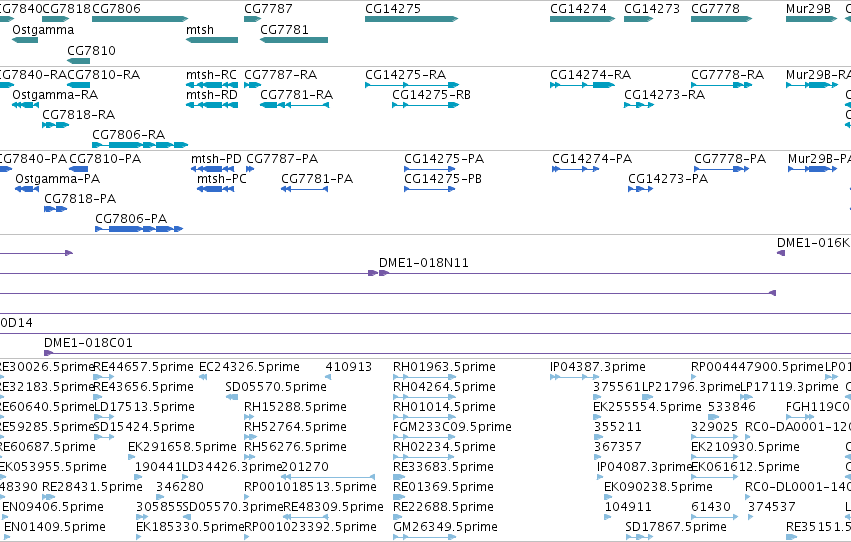Select the CG7806-PA coding glyph
This screenshot has width=851, height=542.
coord(139,229)
